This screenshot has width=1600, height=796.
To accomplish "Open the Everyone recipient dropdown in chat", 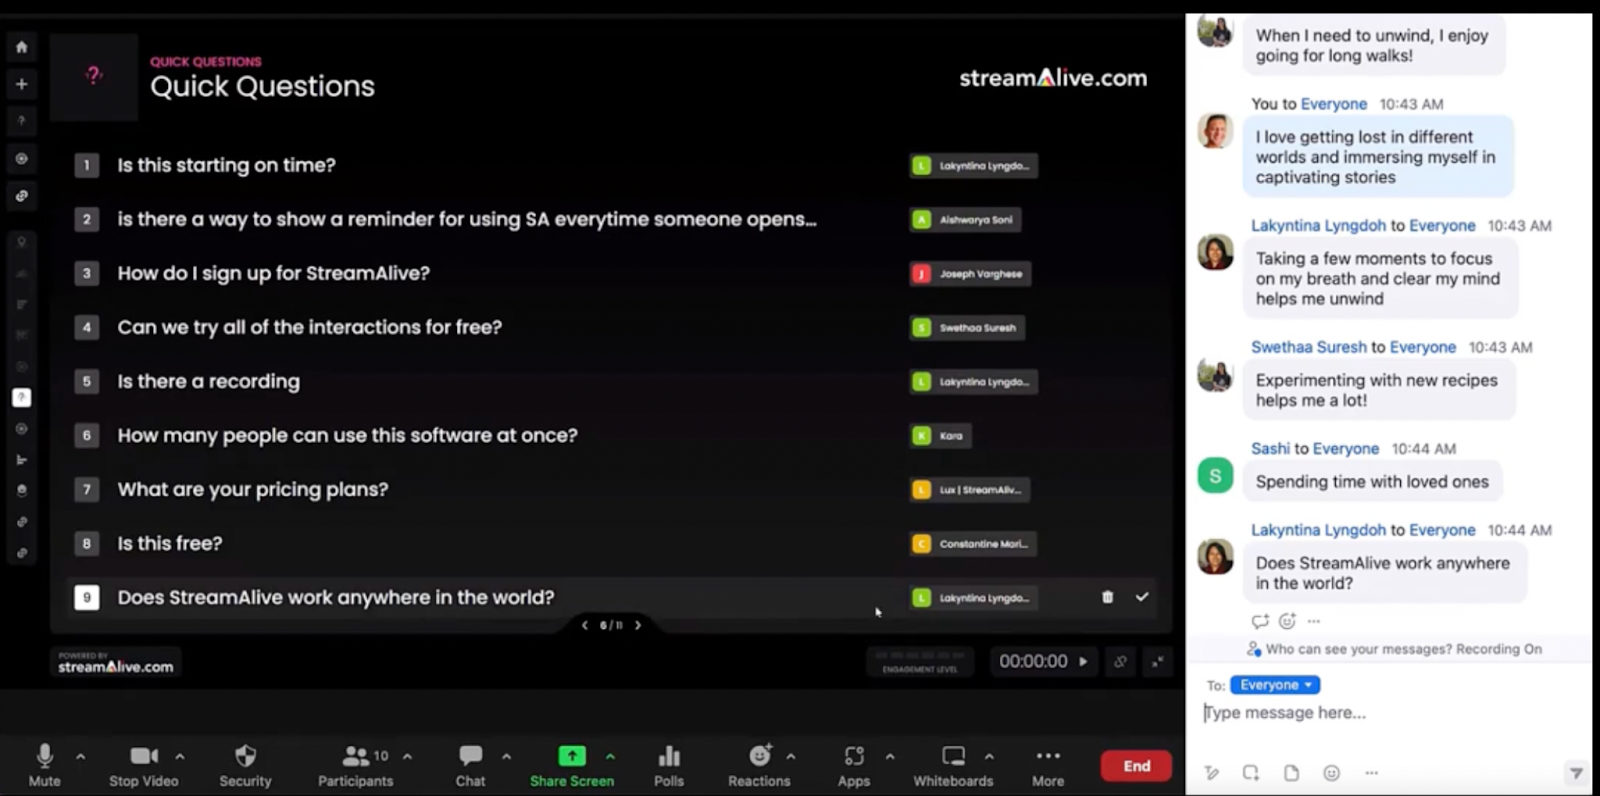I will coord(1275,685).
